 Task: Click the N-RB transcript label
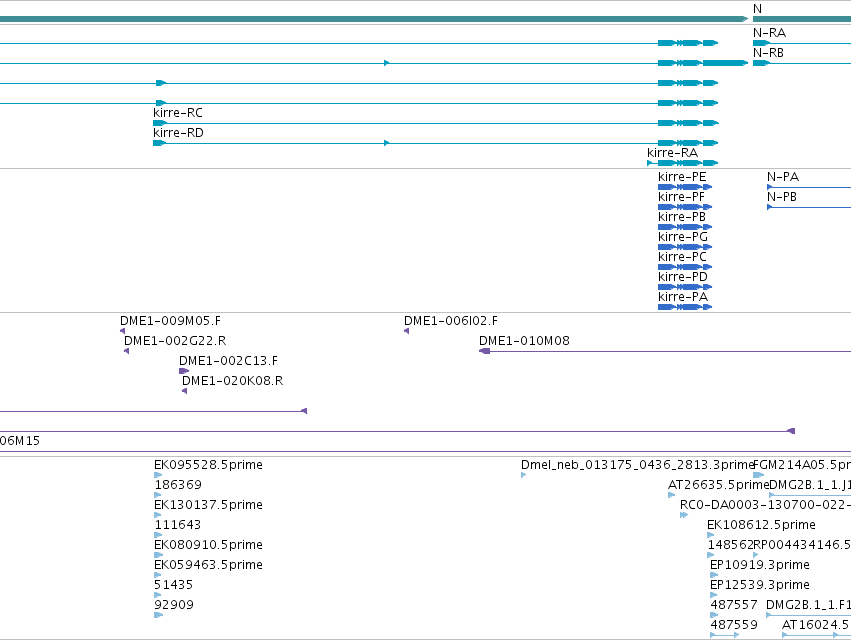pos(768,53)
